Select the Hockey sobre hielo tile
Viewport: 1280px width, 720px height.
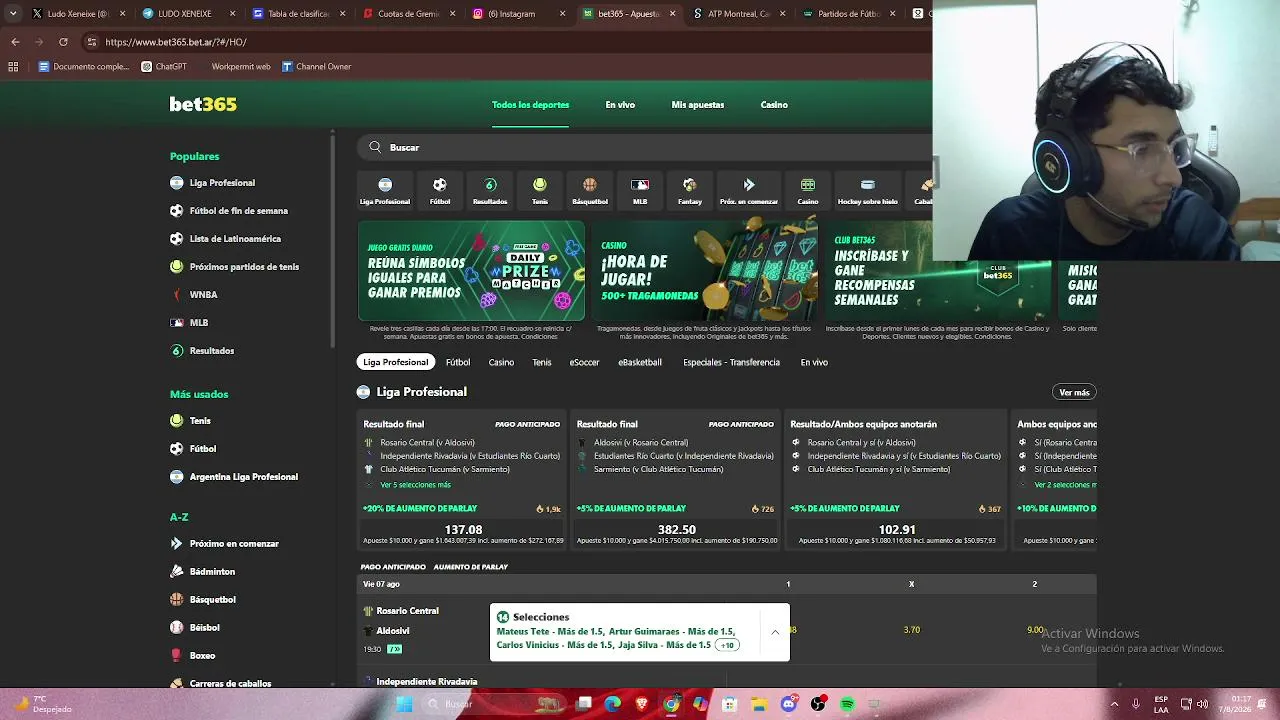(868, 190)
